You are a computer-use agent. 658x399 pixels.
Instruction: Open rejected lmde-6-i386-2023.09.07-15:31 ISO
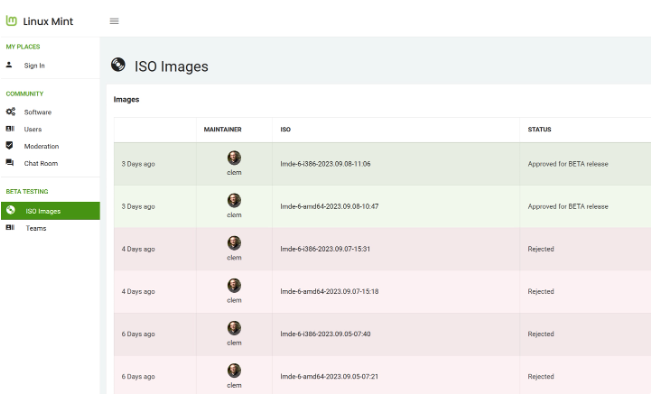pos(325,249)
